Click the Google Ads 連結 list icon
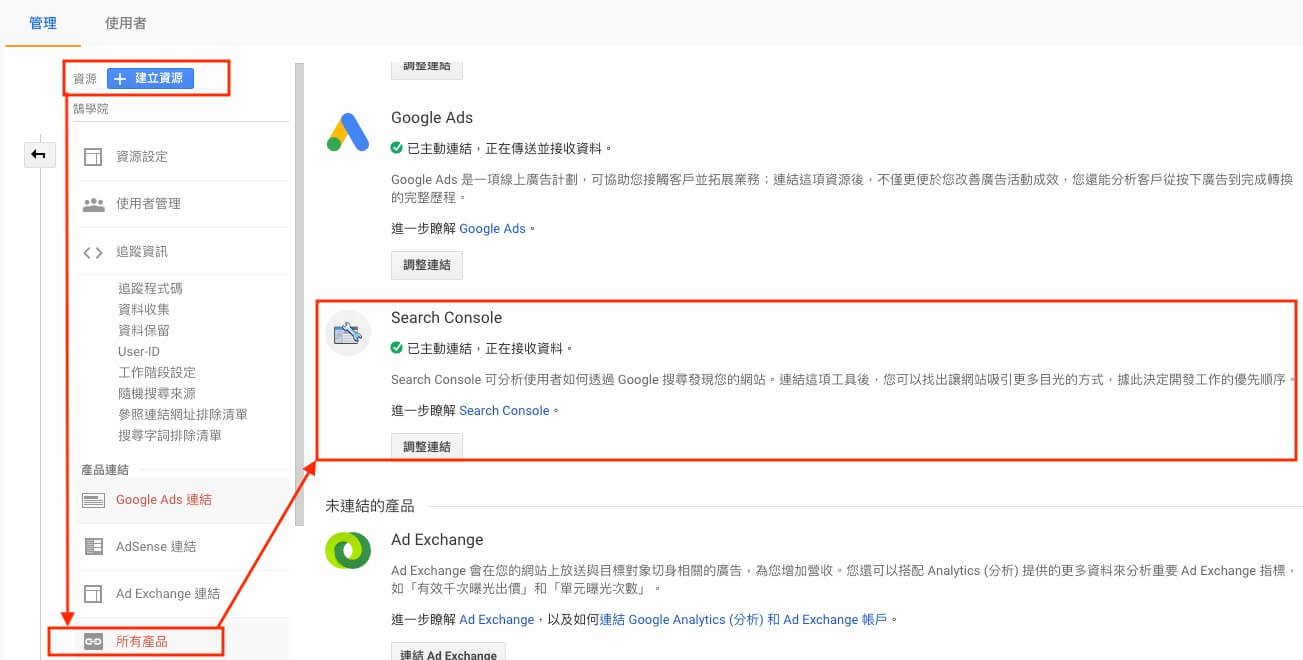 [93, 500]
